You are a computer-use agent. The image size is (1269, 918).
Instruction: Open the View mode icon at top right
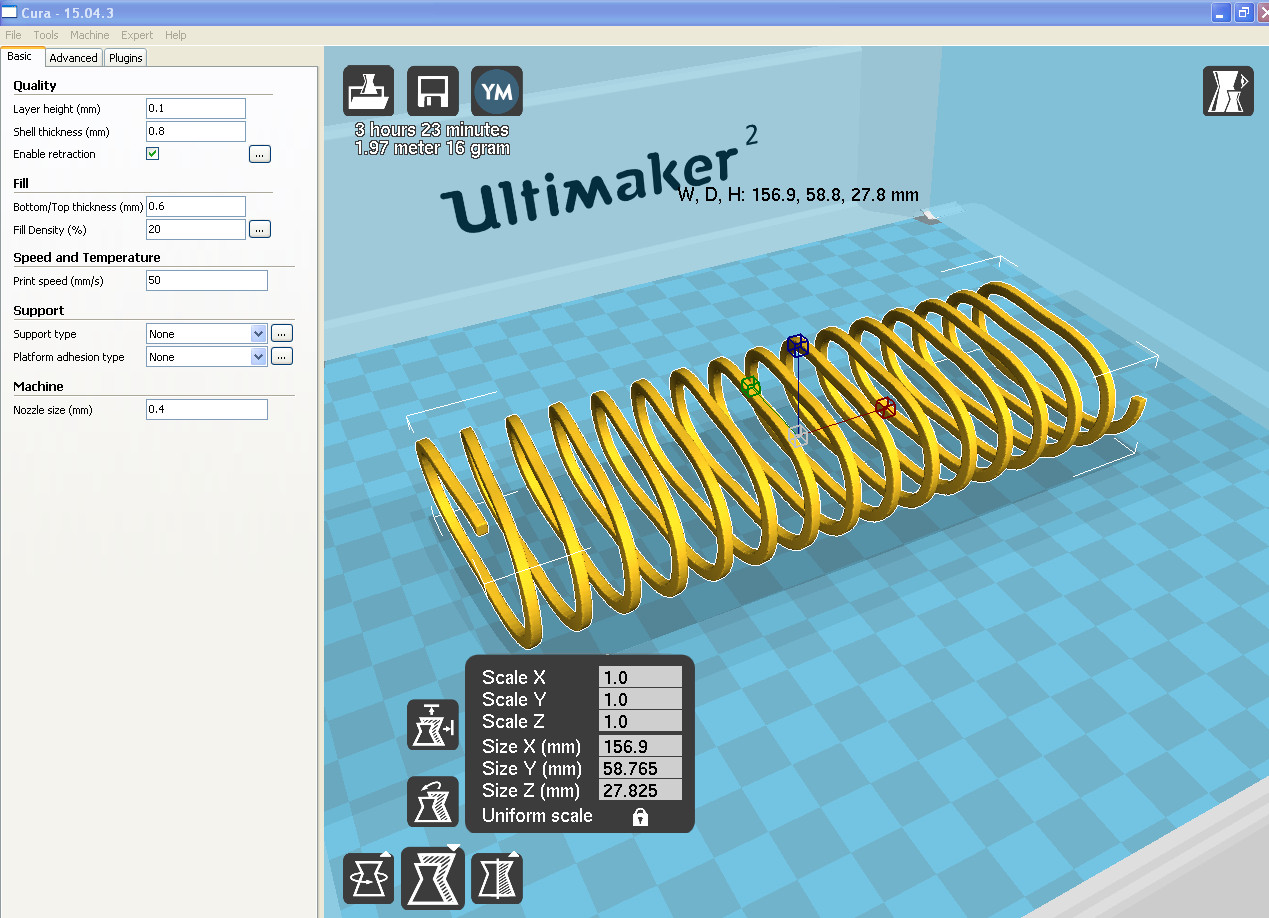1228,90
